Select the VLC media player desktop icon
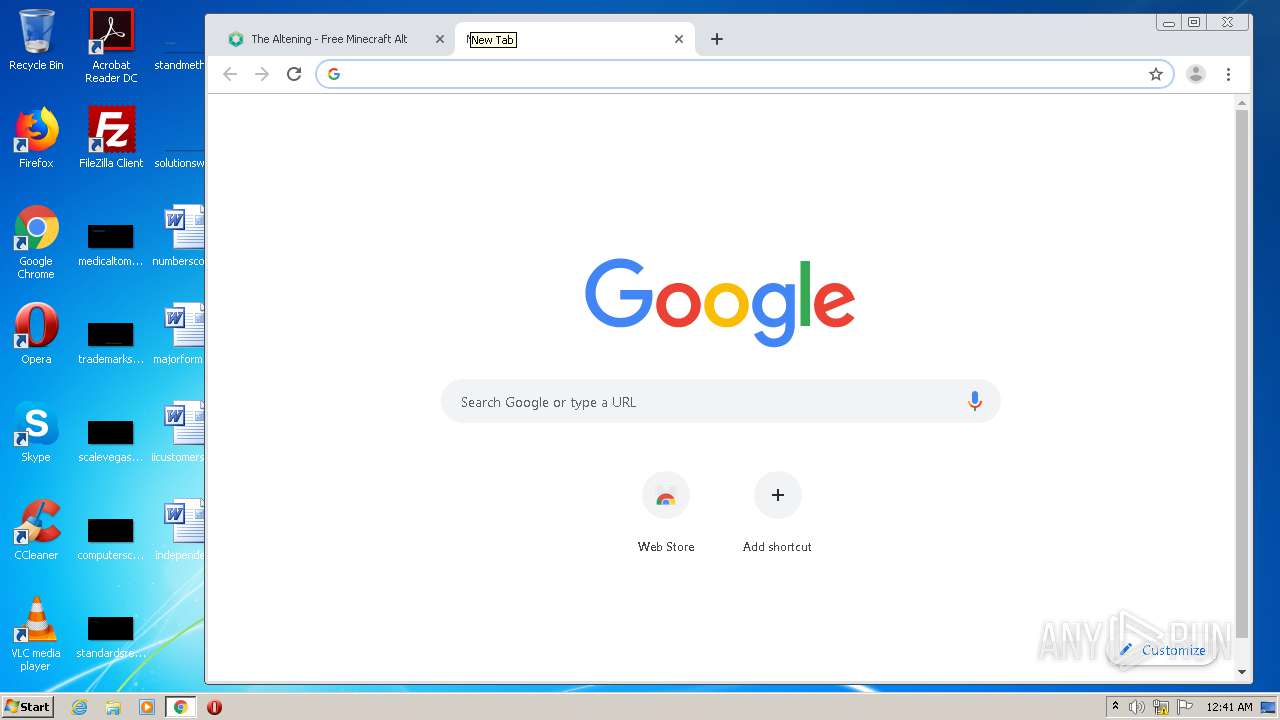Image resolution: width=1280 pixels, height=720 pixels. 36,634
